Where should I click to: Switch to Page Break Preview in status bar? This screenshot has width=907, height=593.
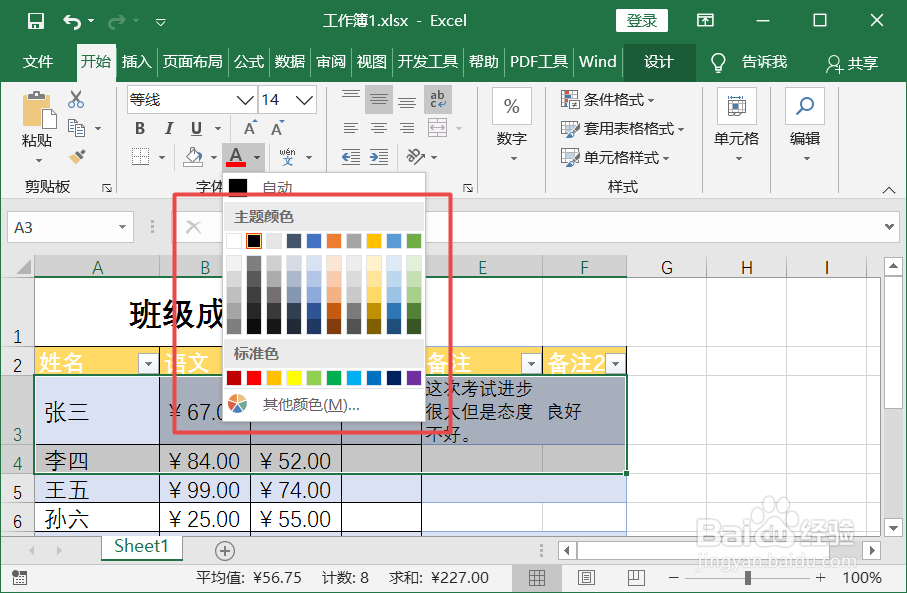coord(636,577)
